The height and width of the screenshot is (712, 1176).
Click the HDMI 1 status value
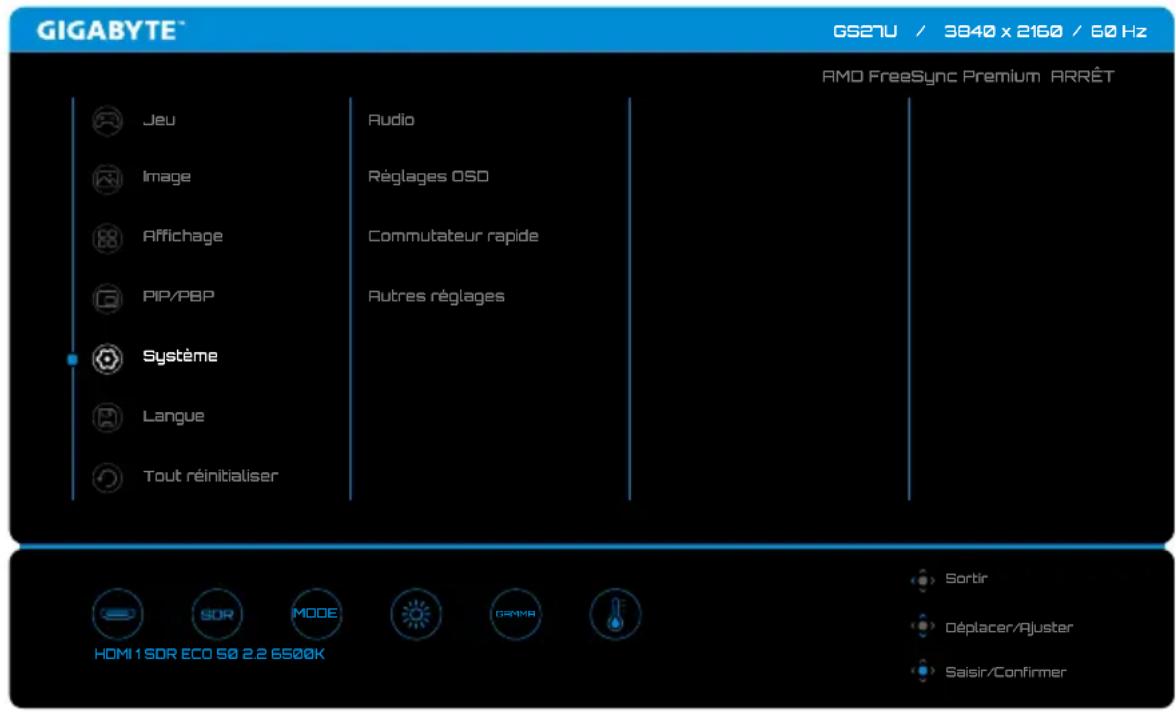coord(118,654)
